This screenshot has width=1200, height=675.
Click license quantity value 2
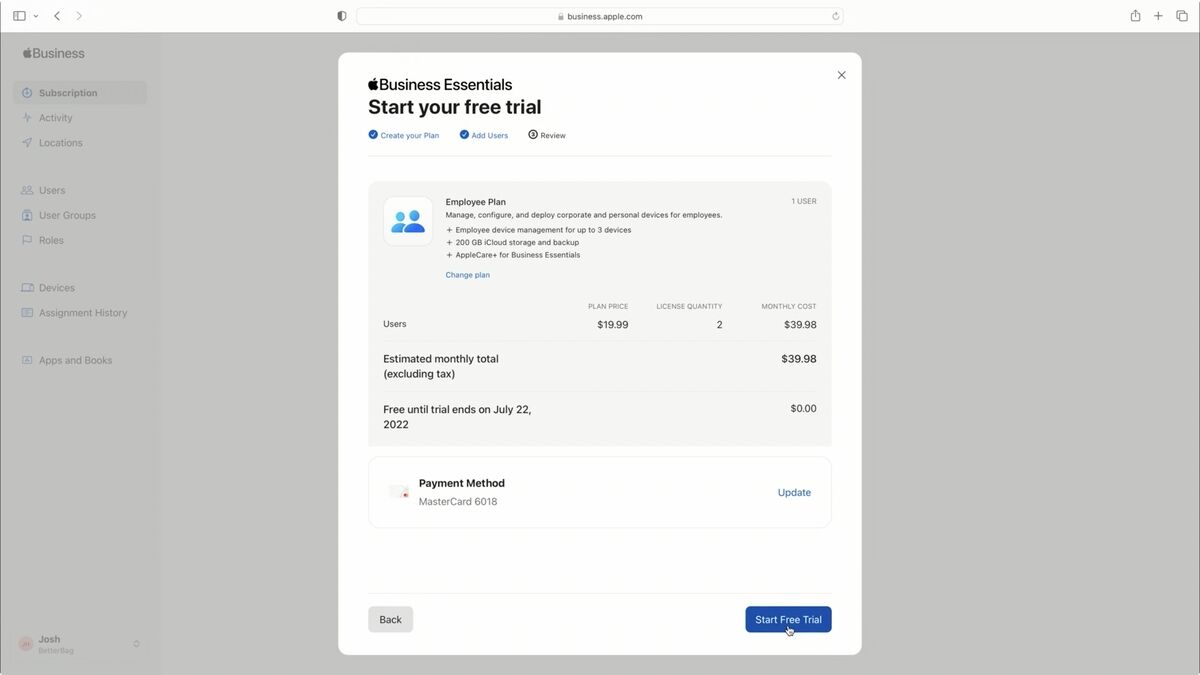pyautogui.click(x=719, y=325)
